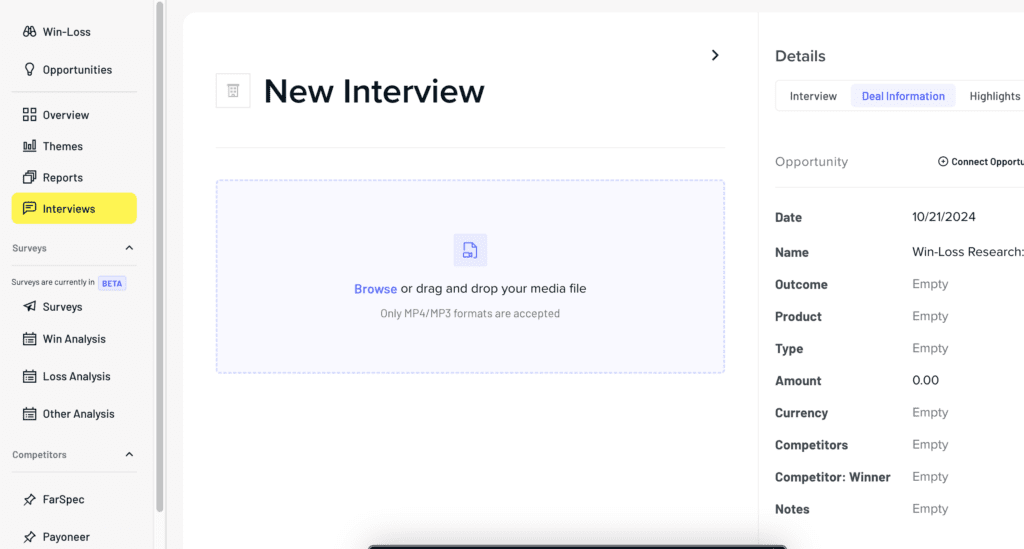The width and height of the screenshot is (1024, 549).
Task: Click the building icon beside New Interview
Action: [233, 91]
